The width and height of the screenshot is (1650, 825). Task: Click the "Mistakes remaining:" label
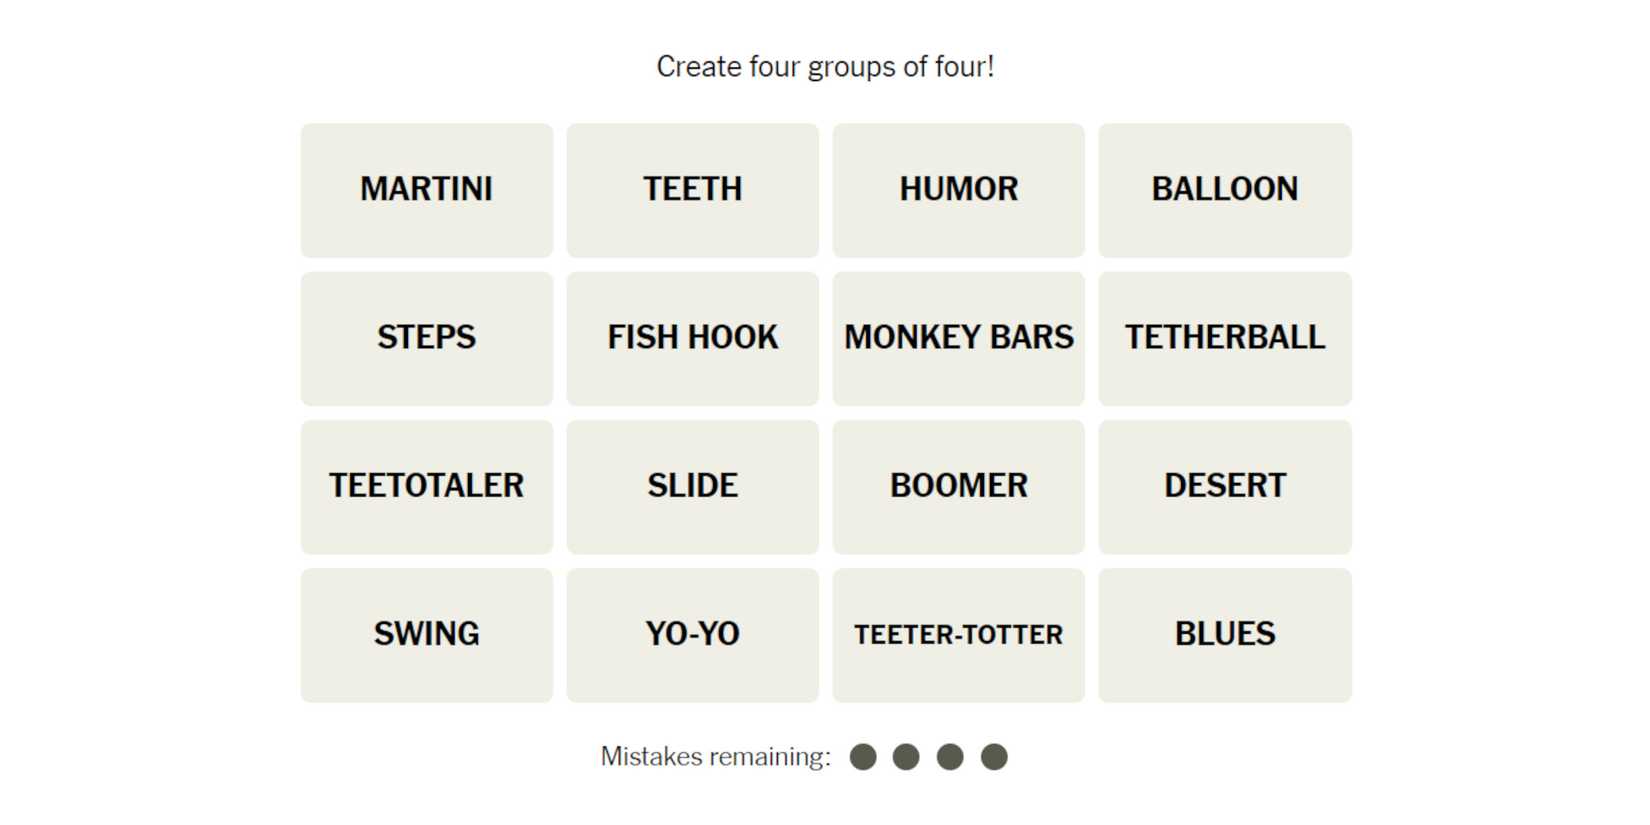pyautogui.click(x=715, y=757)
